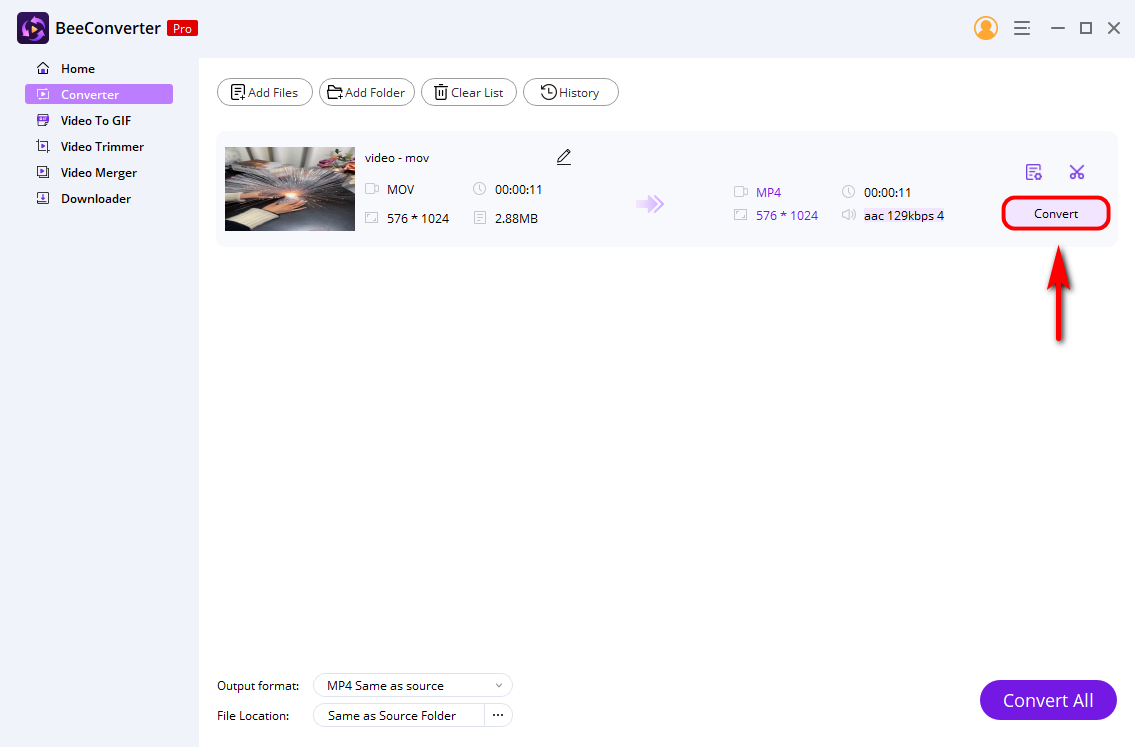The height and width of the screenshot is (747, 1135).
Task: Maximize the BeeConverter window
Action: [x=1086, y=28]
